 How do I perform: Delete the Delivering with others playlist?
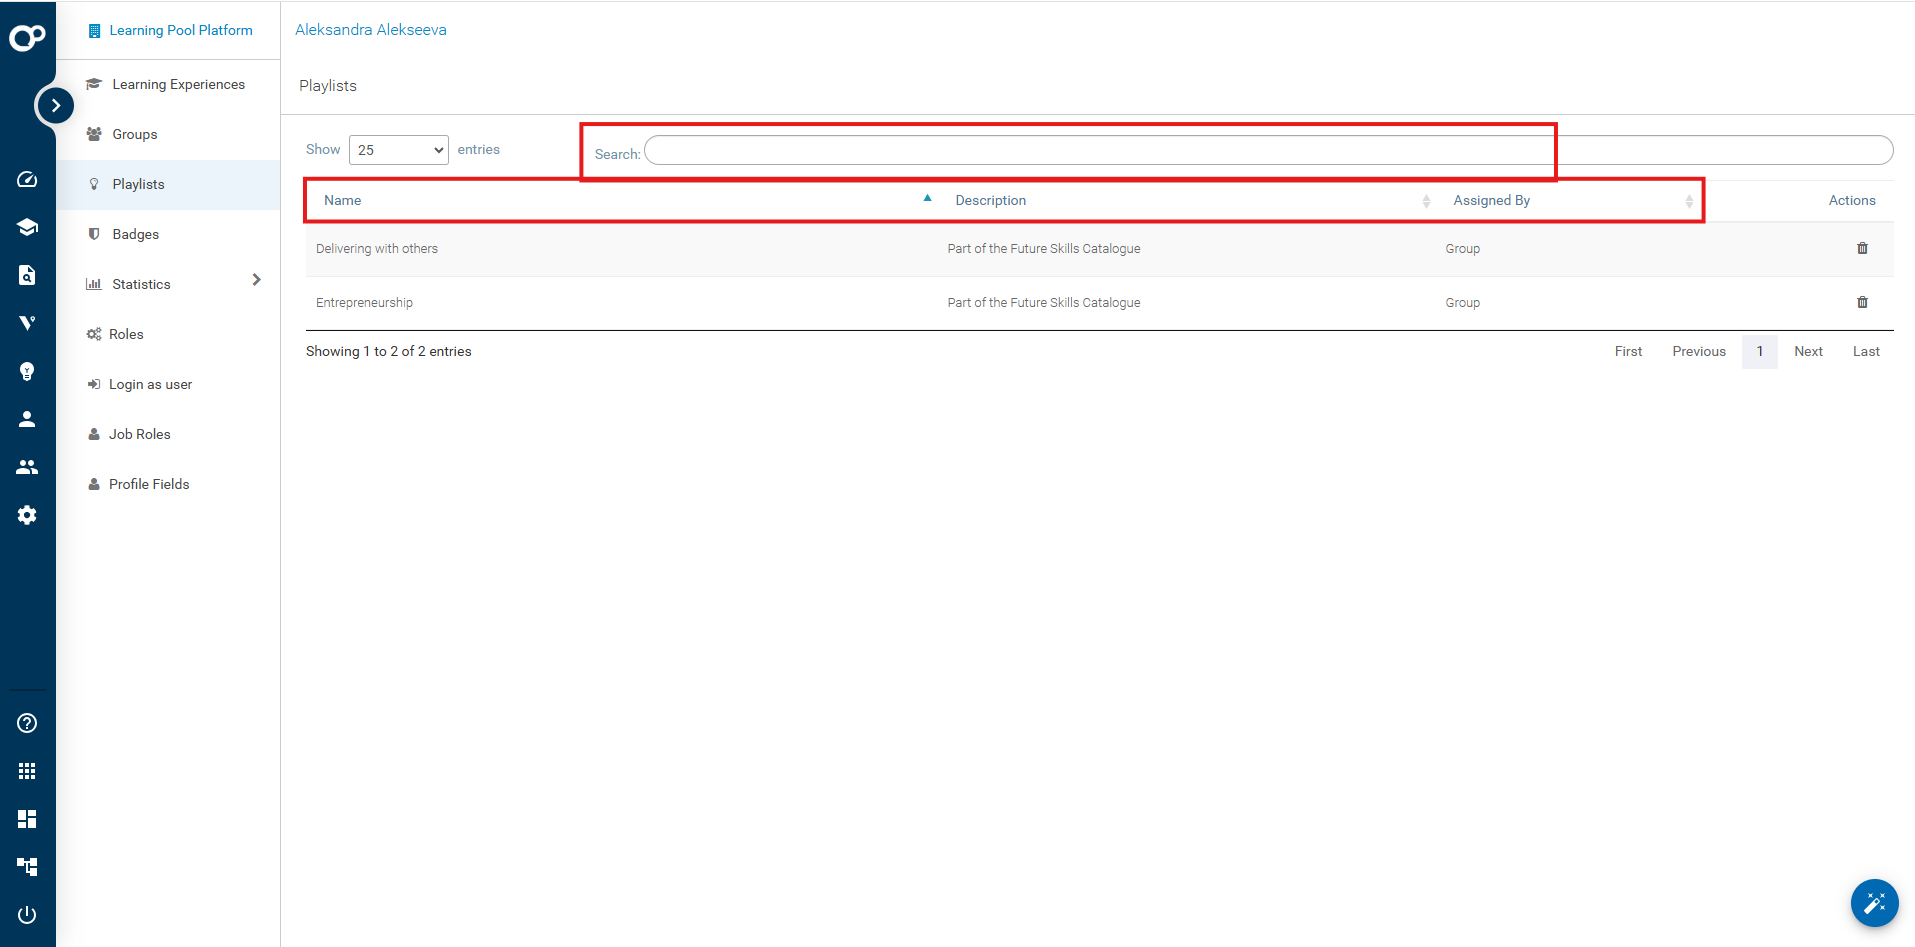tap(1861, 248)
